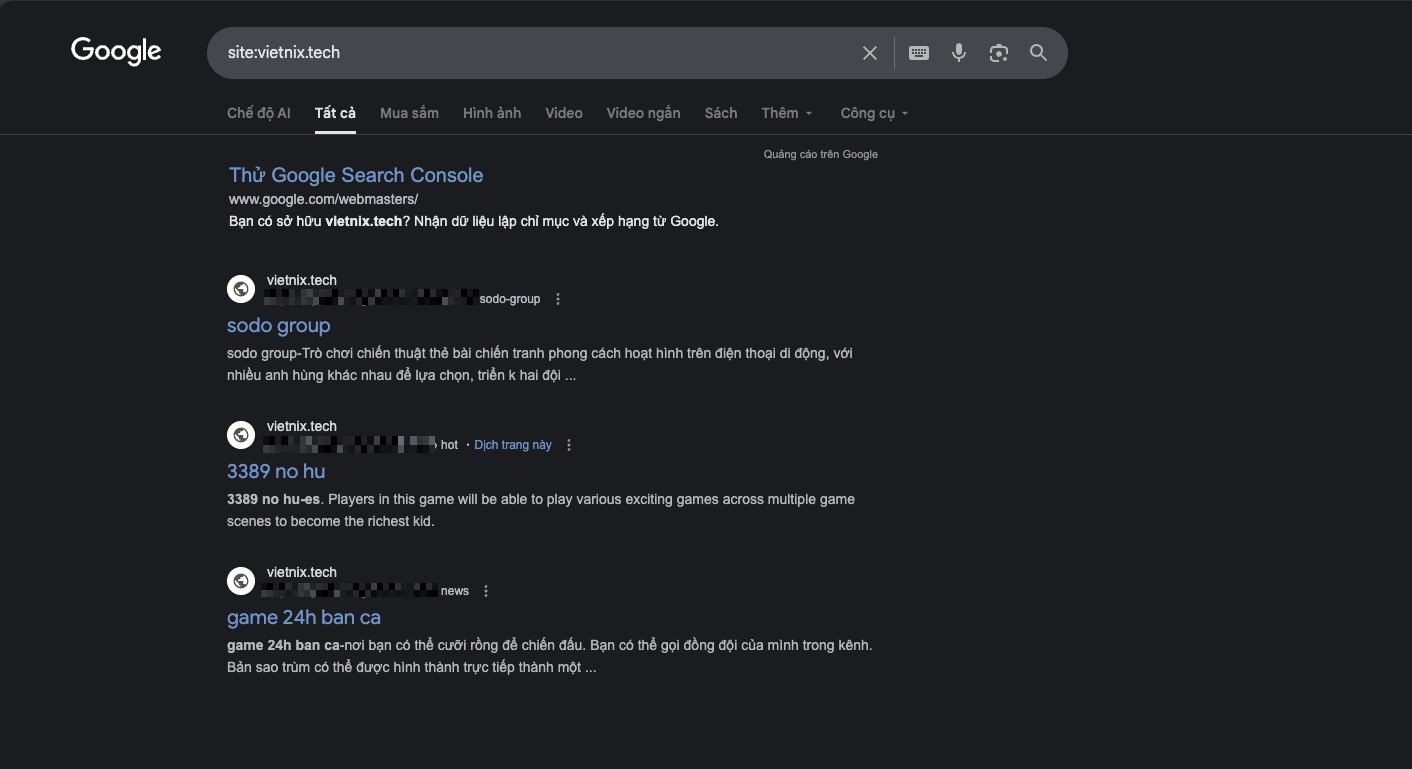The height and width of the screenshot is (769, 1412).
Task: Open the three-dot menu on the 3389 no hu result
Action: (x=569, y=444)
